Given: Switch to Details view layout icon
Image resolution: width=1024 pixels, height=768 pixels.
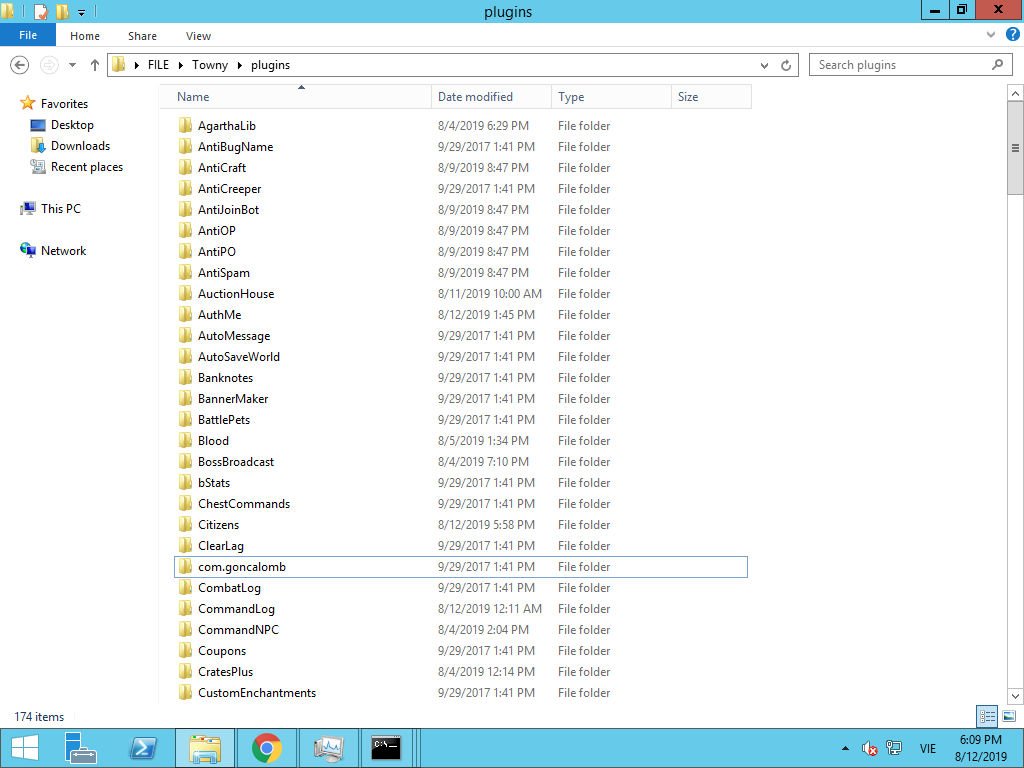Looking at the screenshot, I should tap(987, 716).
